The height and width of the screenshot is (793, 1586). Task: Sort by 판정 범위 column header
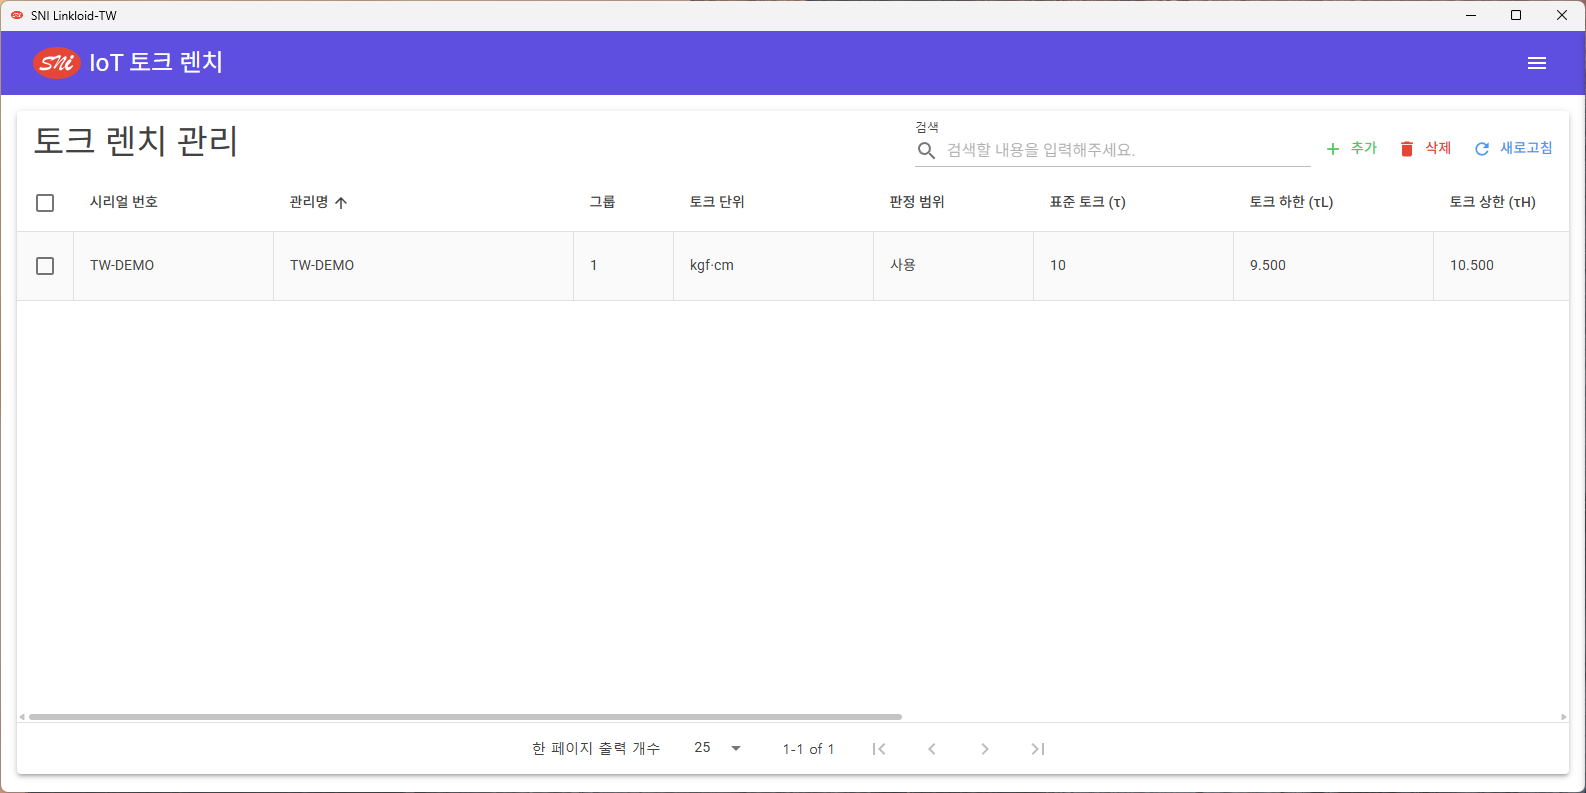tap(917, 202)
